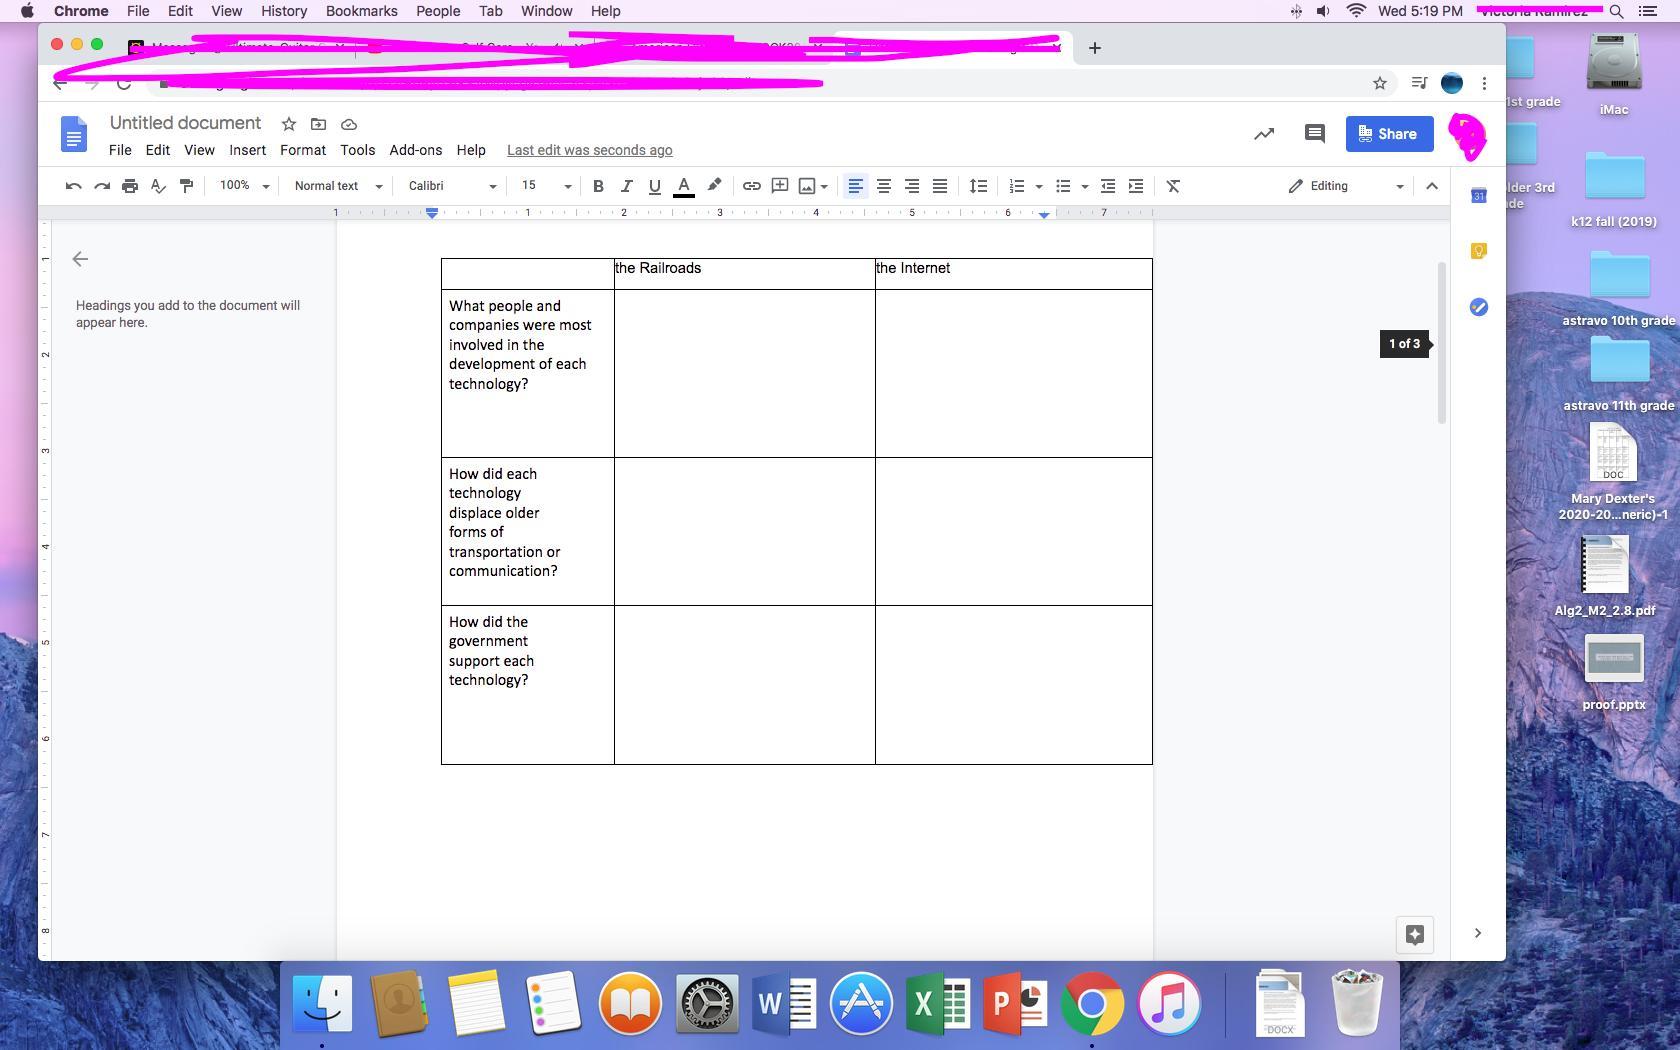
Task: Select the Paint format tool
Action: tap(186, 186)
